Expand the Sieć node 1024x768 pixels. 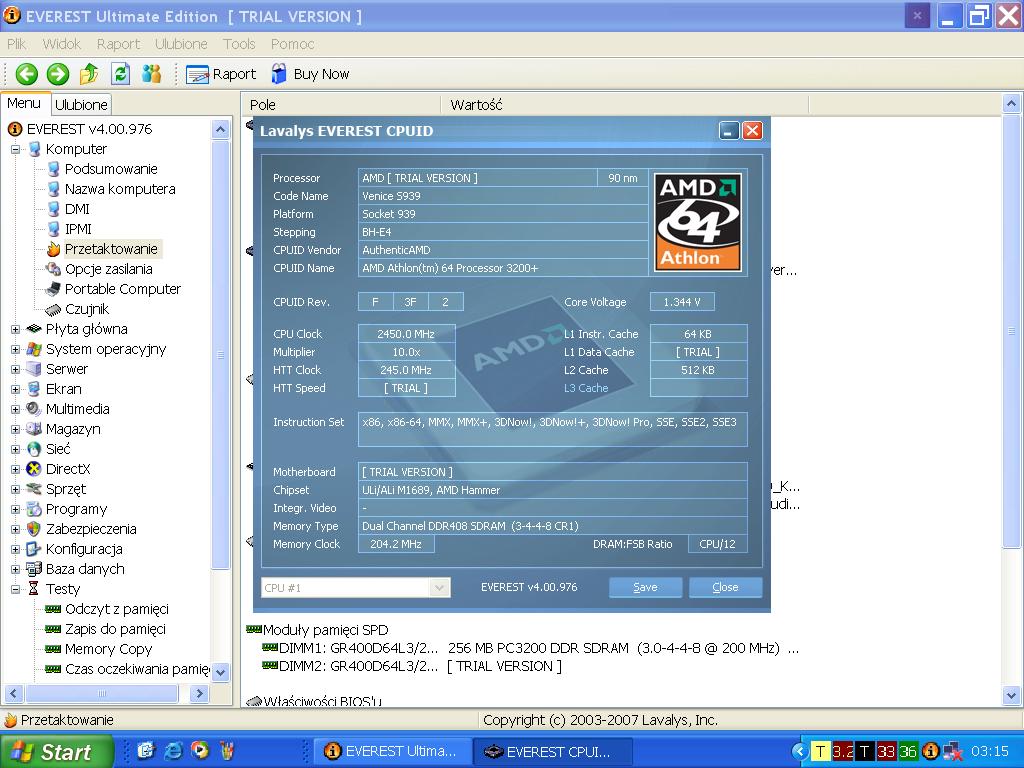coord(15,449)
